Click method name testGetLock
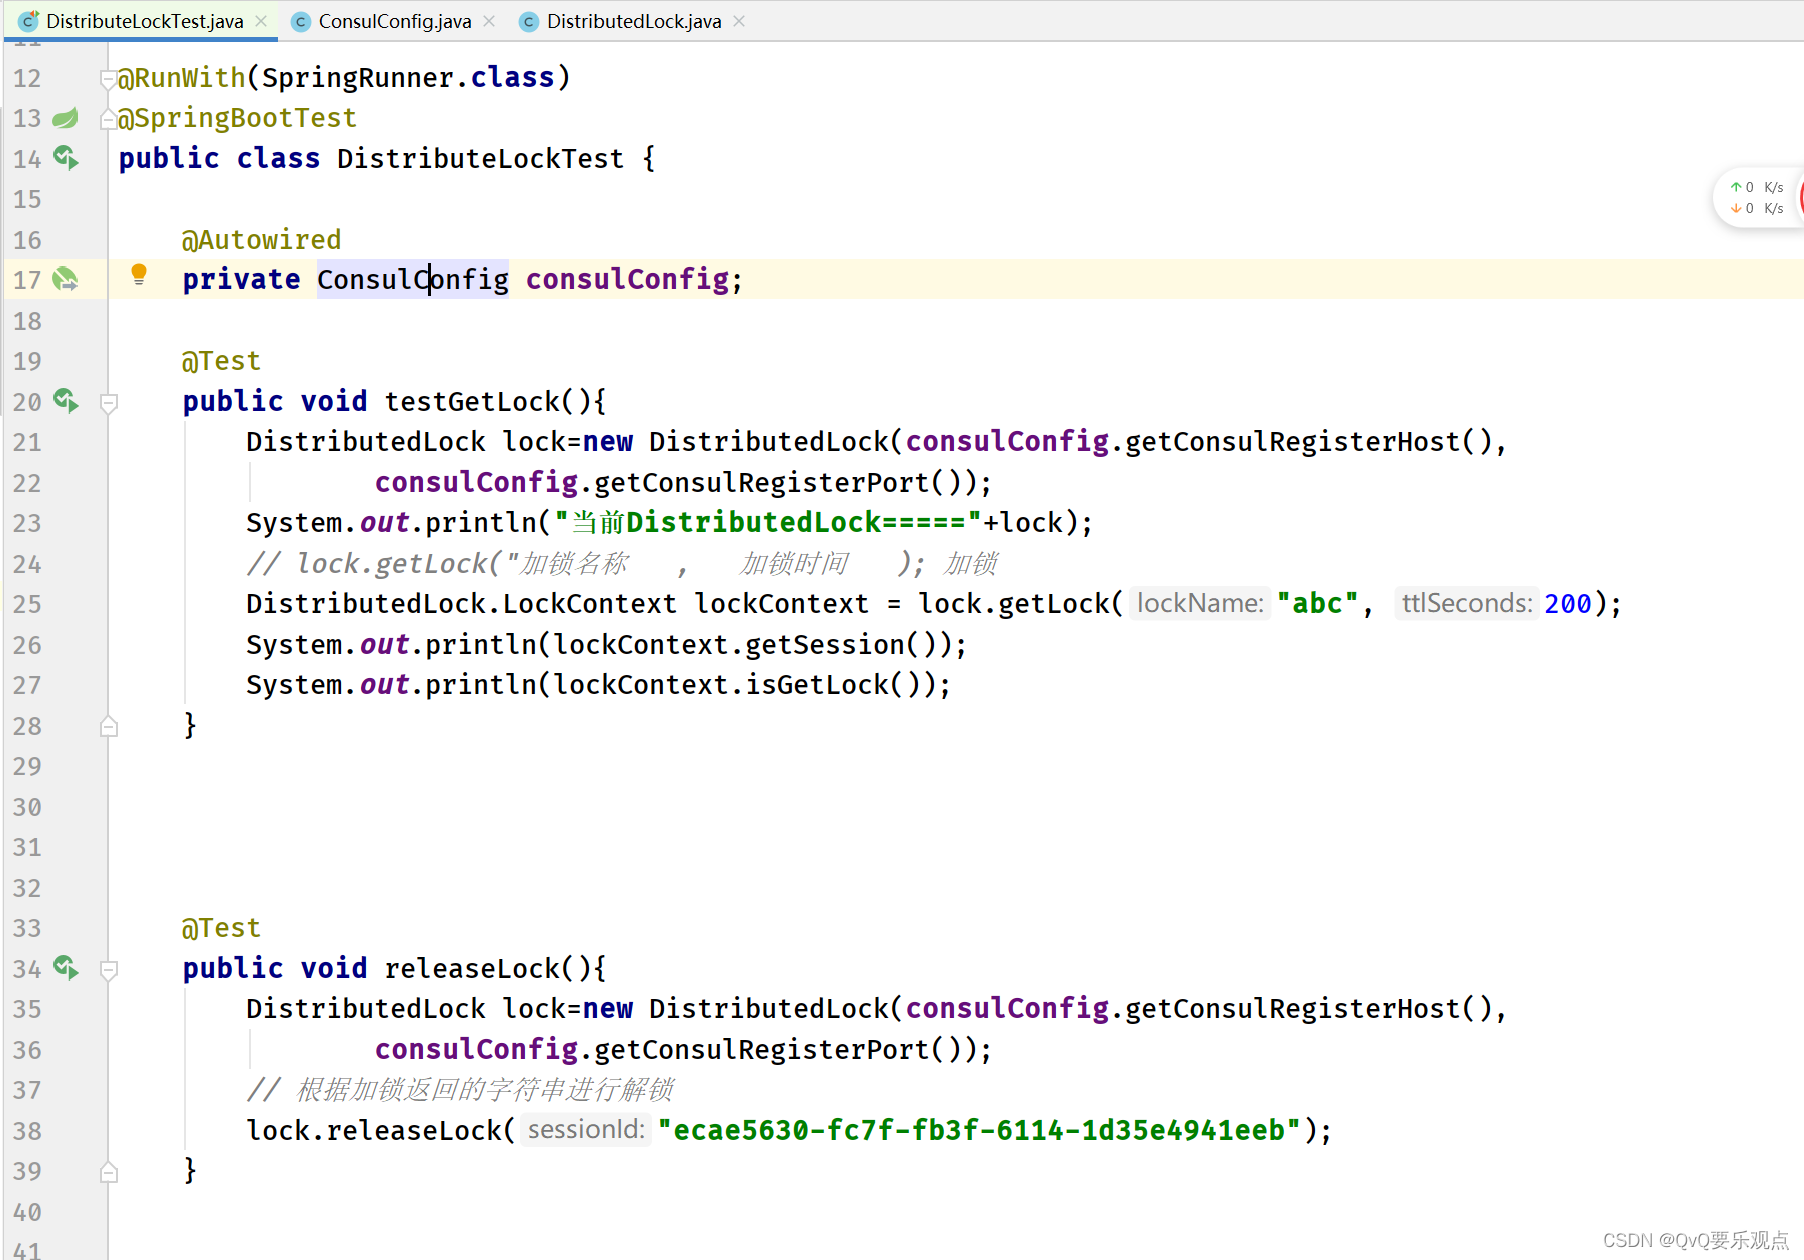Image resolution: width=1804 pixels, height=1260 pixels. tap(472, 401)
